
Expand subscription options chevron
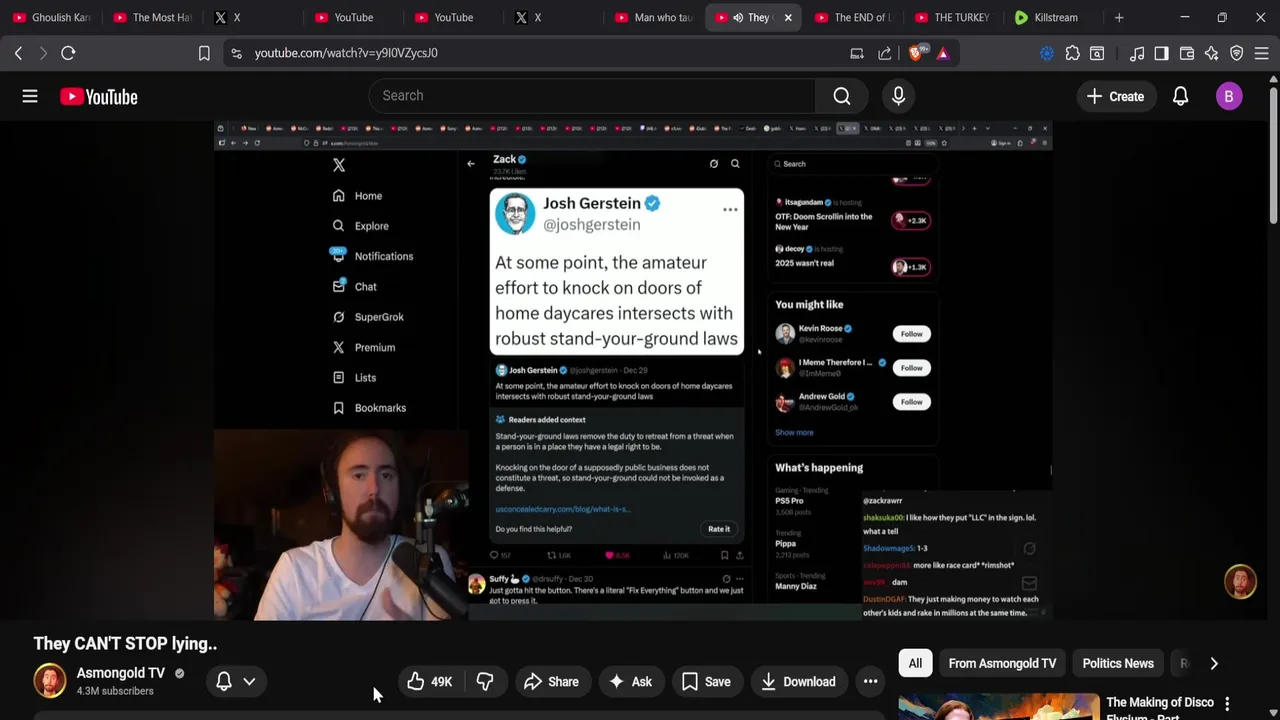click(249, 681)
